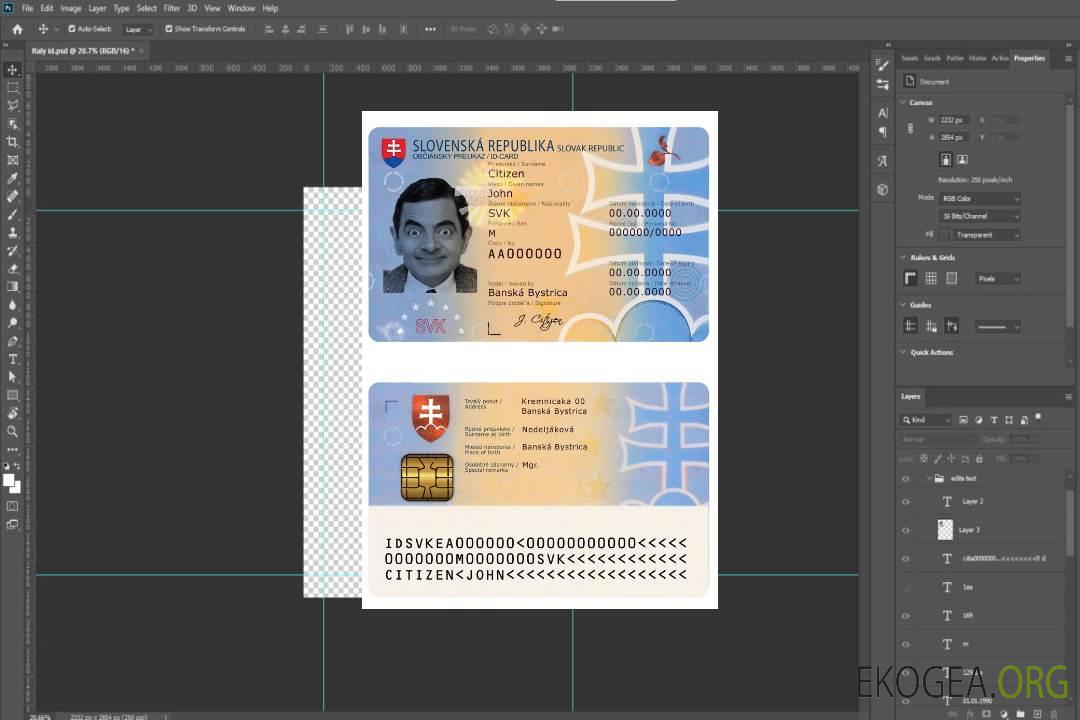
Task: Open the Filter menu
Action: pos(172,8)
